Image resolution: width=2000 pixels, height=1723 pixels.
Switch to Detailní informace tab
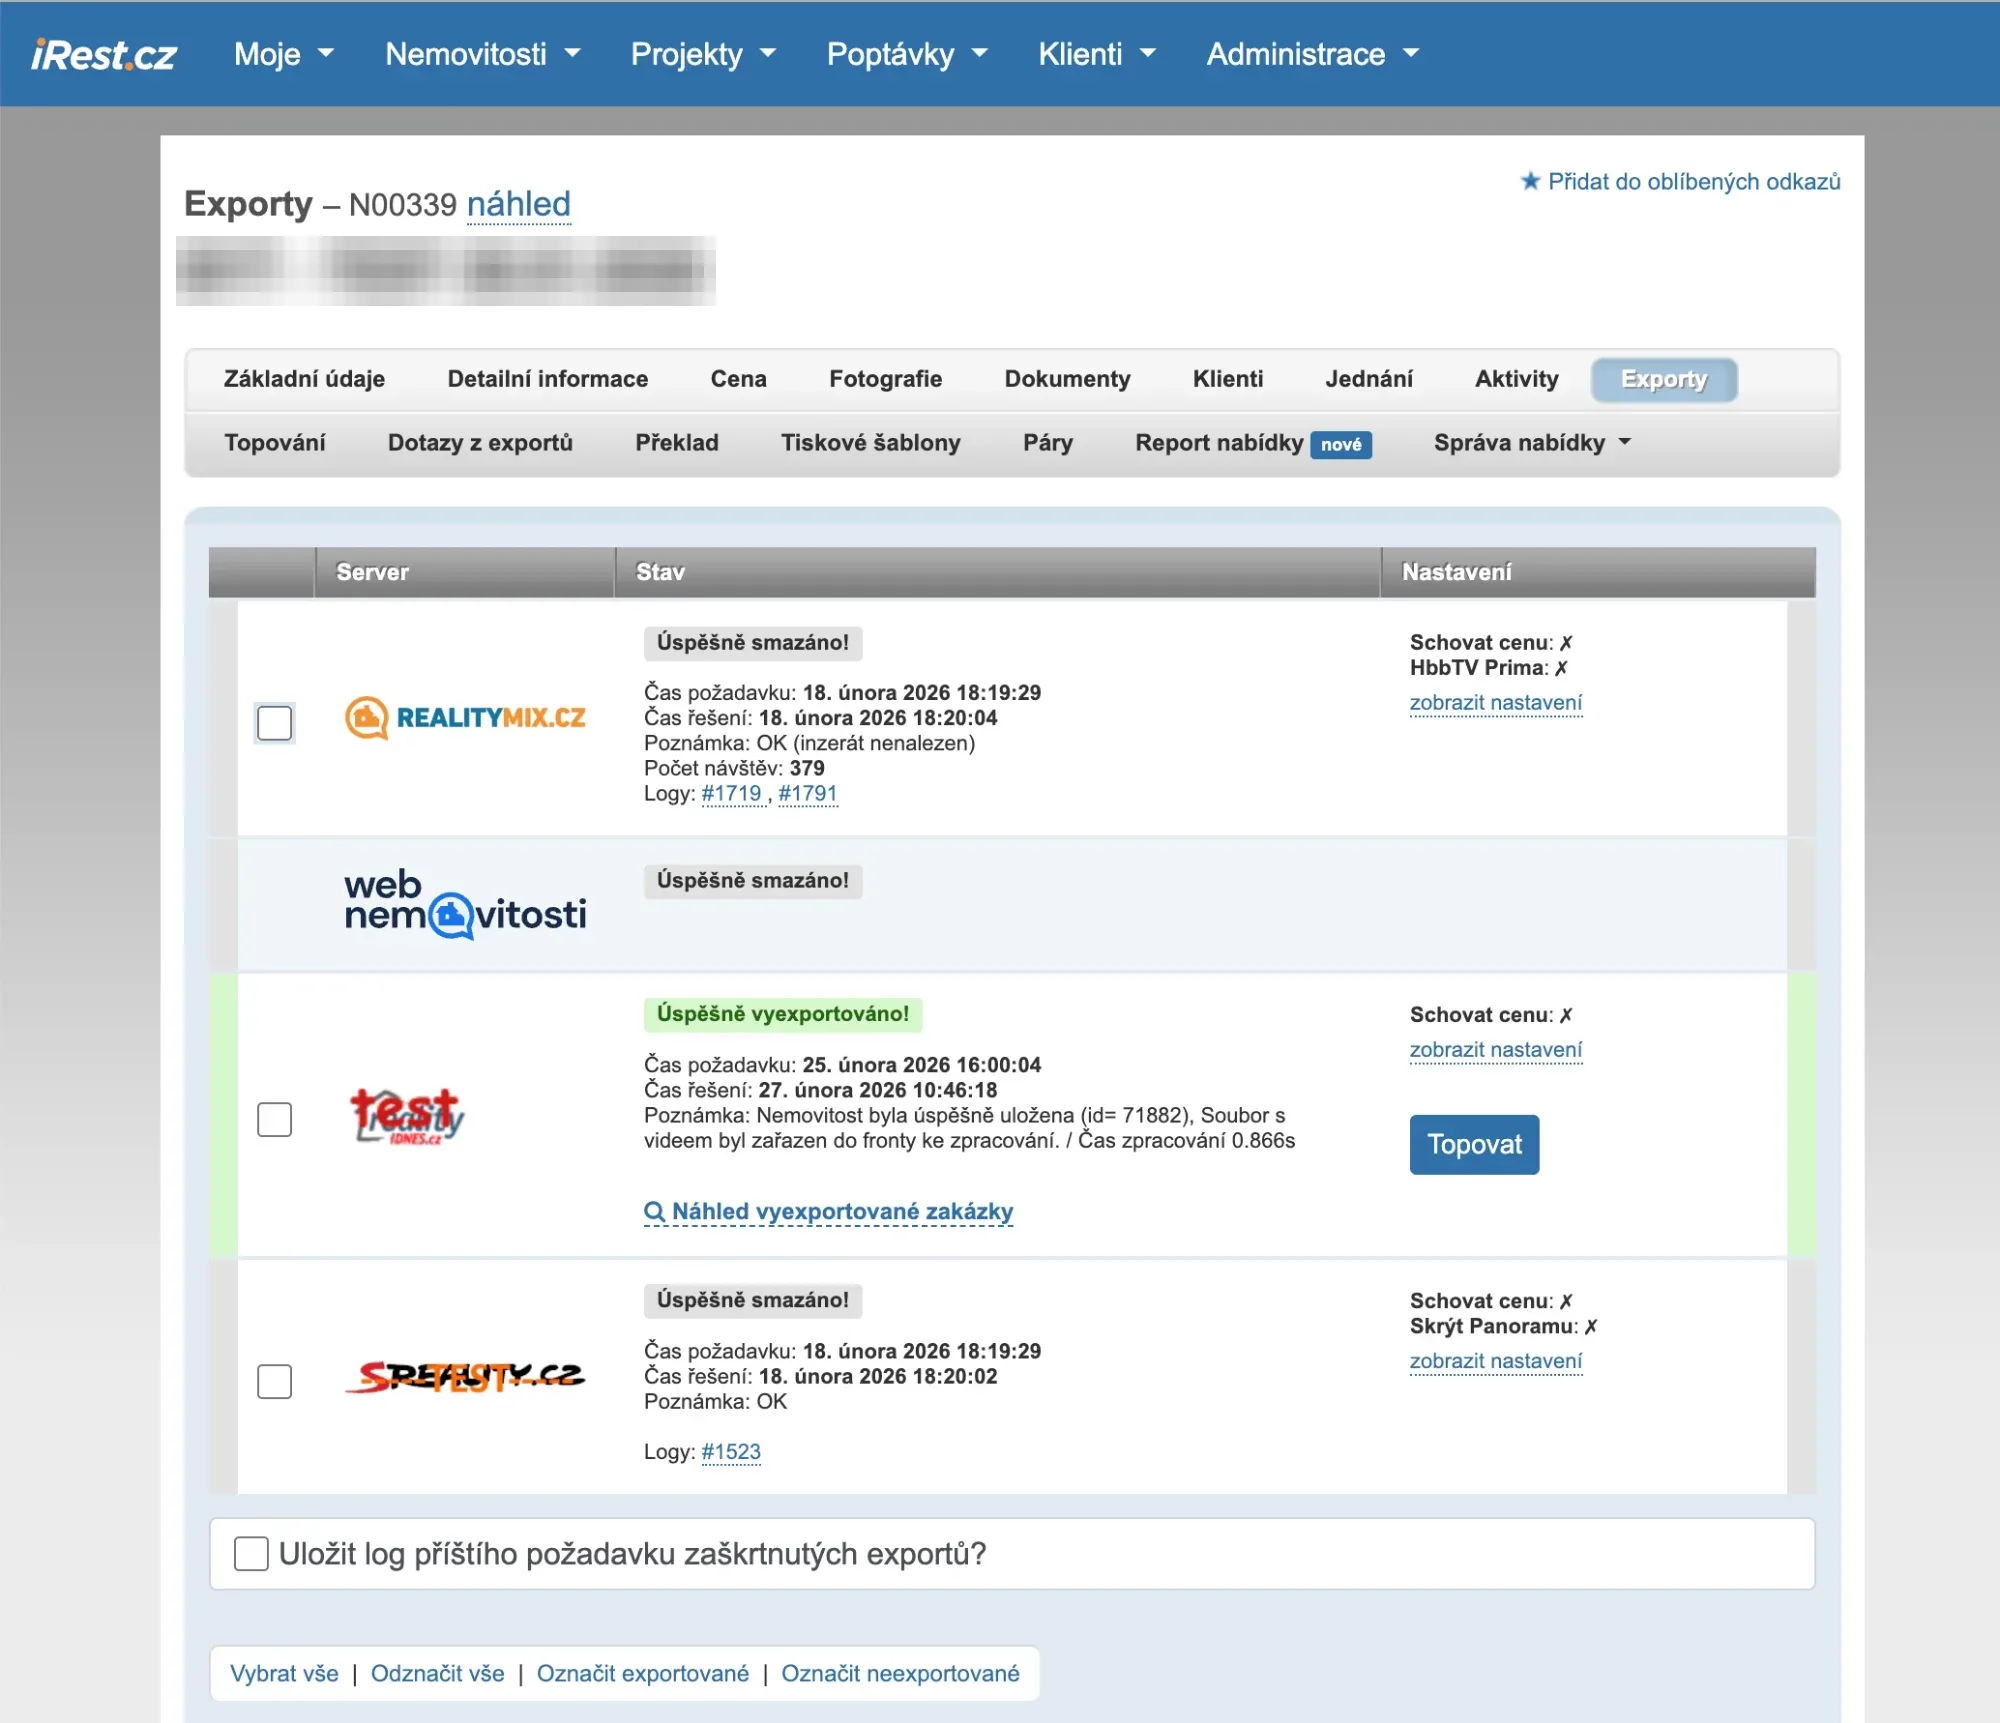[548, 379]
